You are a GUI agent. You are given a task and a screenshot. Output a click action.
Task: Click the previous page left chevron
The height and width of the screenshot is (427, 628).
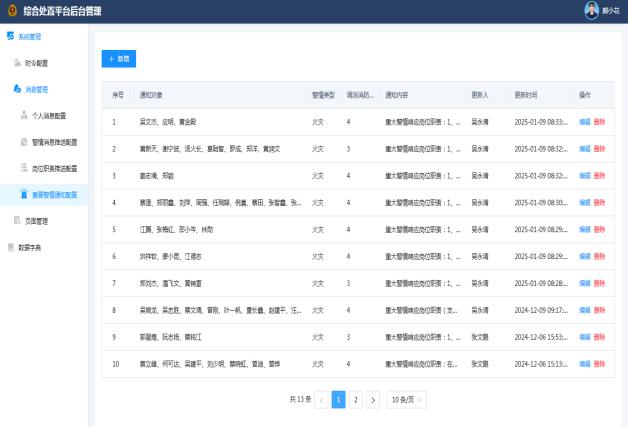[321, 400]
